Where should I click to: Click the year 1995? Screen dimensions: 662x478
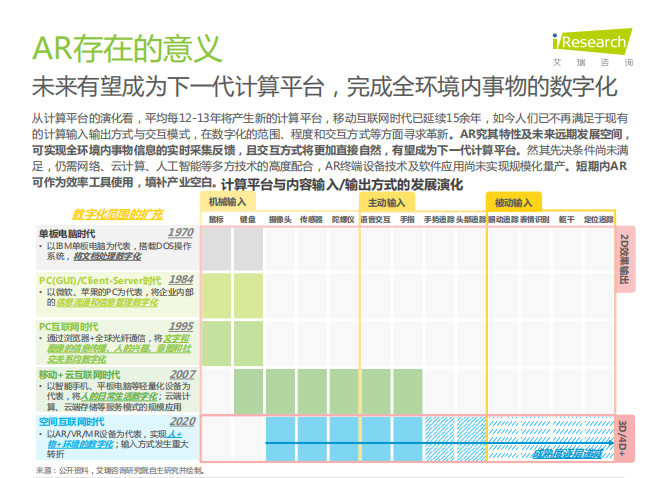[181, 326]
